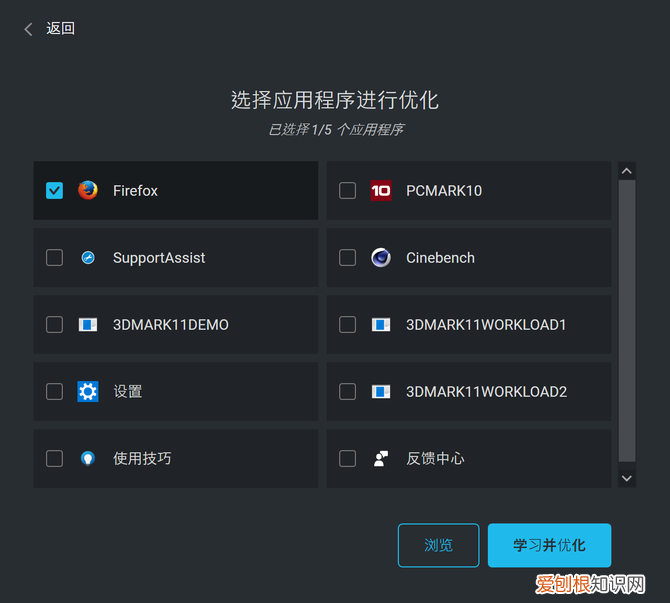Click the 设置 label text
Viewport: 670px width, 603px height.
(x=128, y=391)
